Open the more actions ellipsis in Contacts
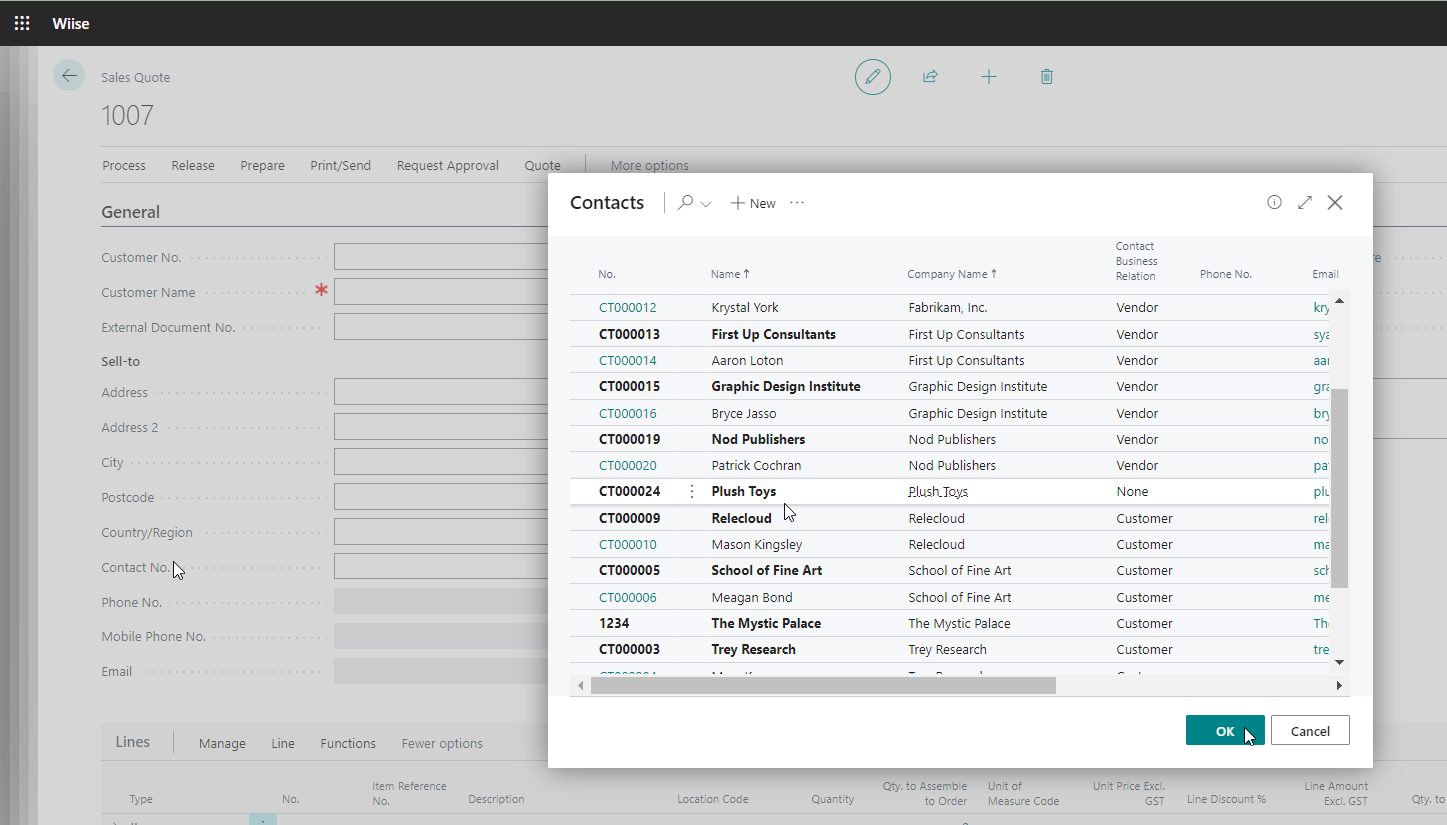 (797, 203)
